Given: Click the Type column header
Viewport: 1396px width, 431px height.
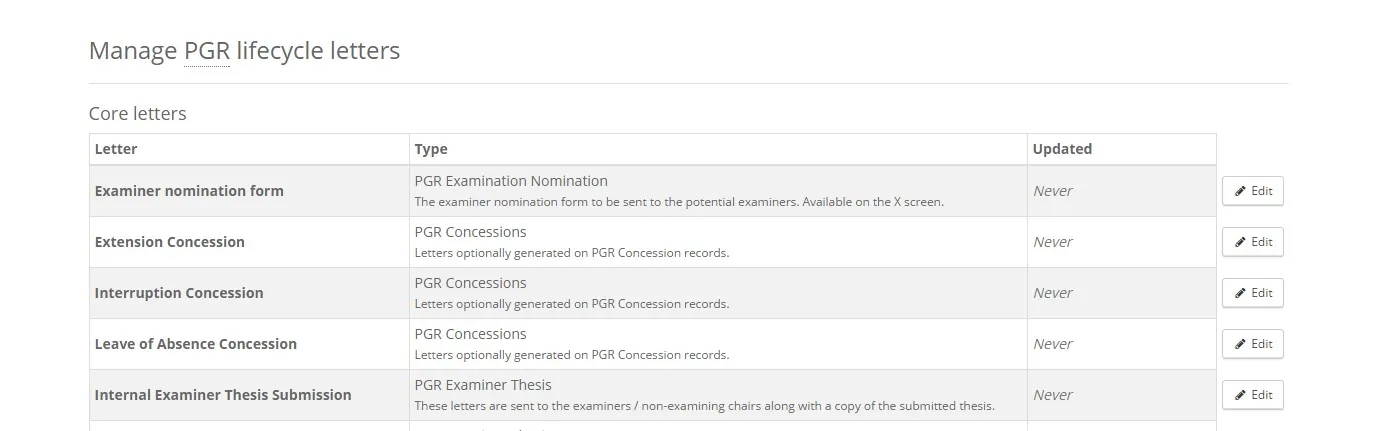Looking at the screenshot, I should tap(431, 149).
